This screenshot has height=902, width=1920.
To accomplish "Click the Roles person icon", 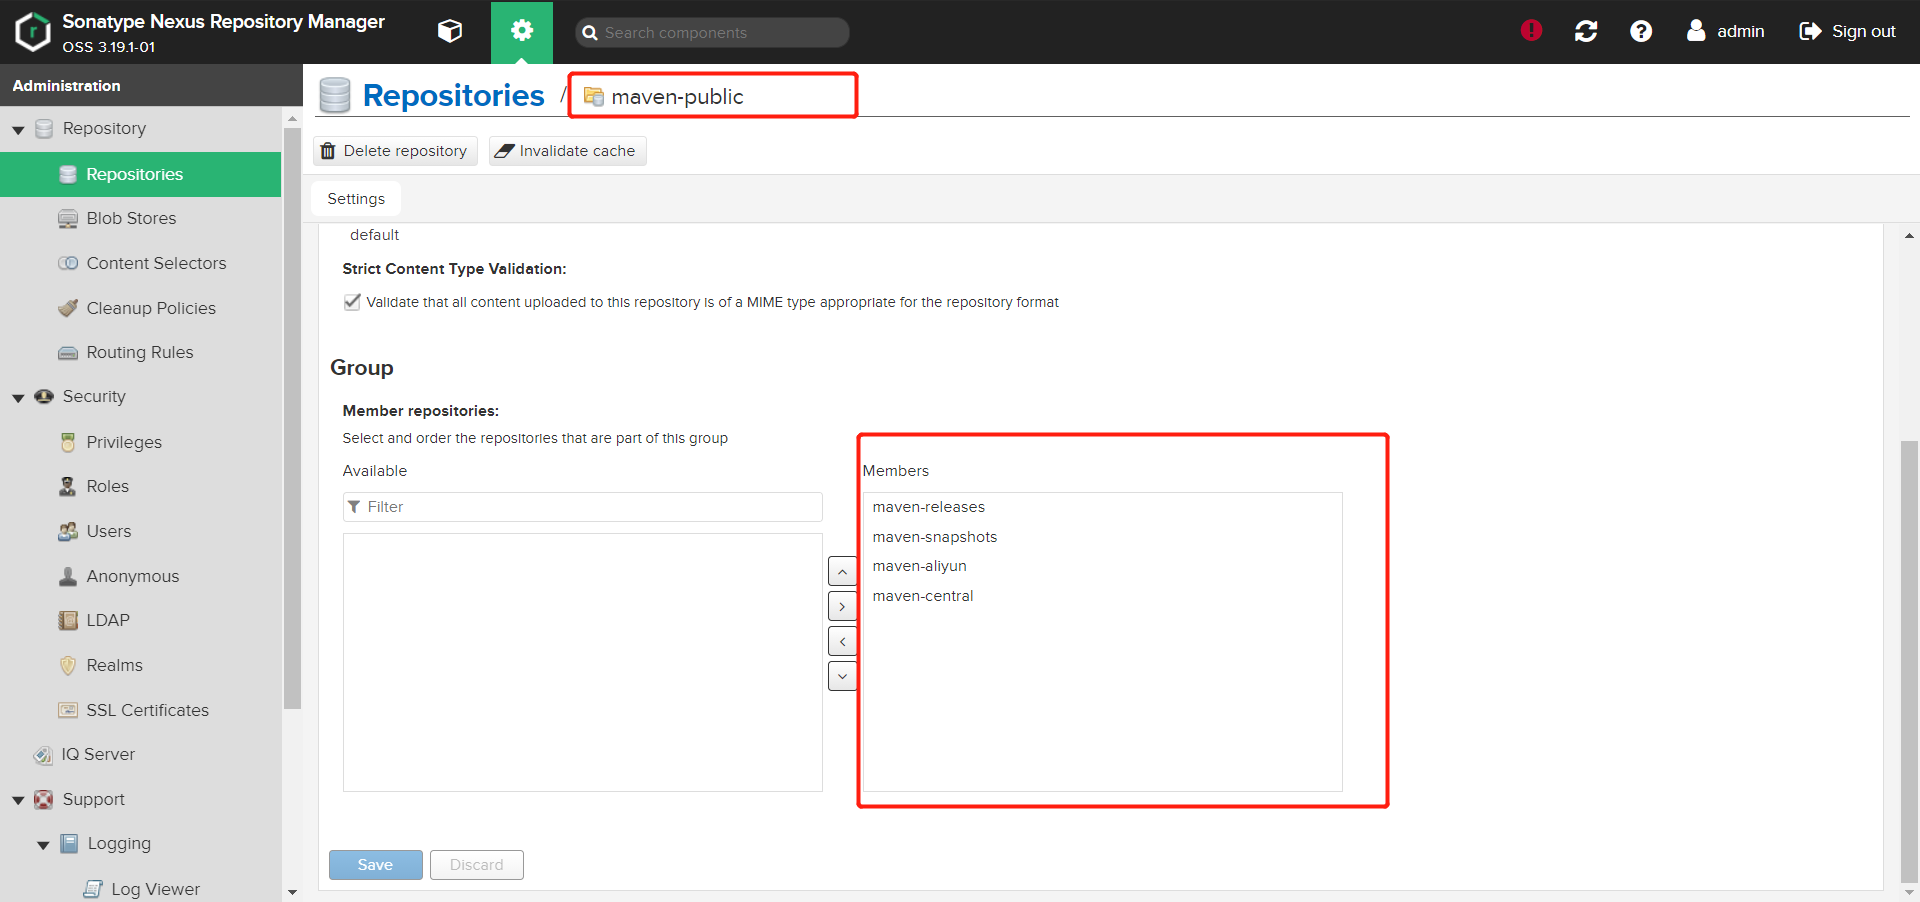I will (x=68, y=487).
